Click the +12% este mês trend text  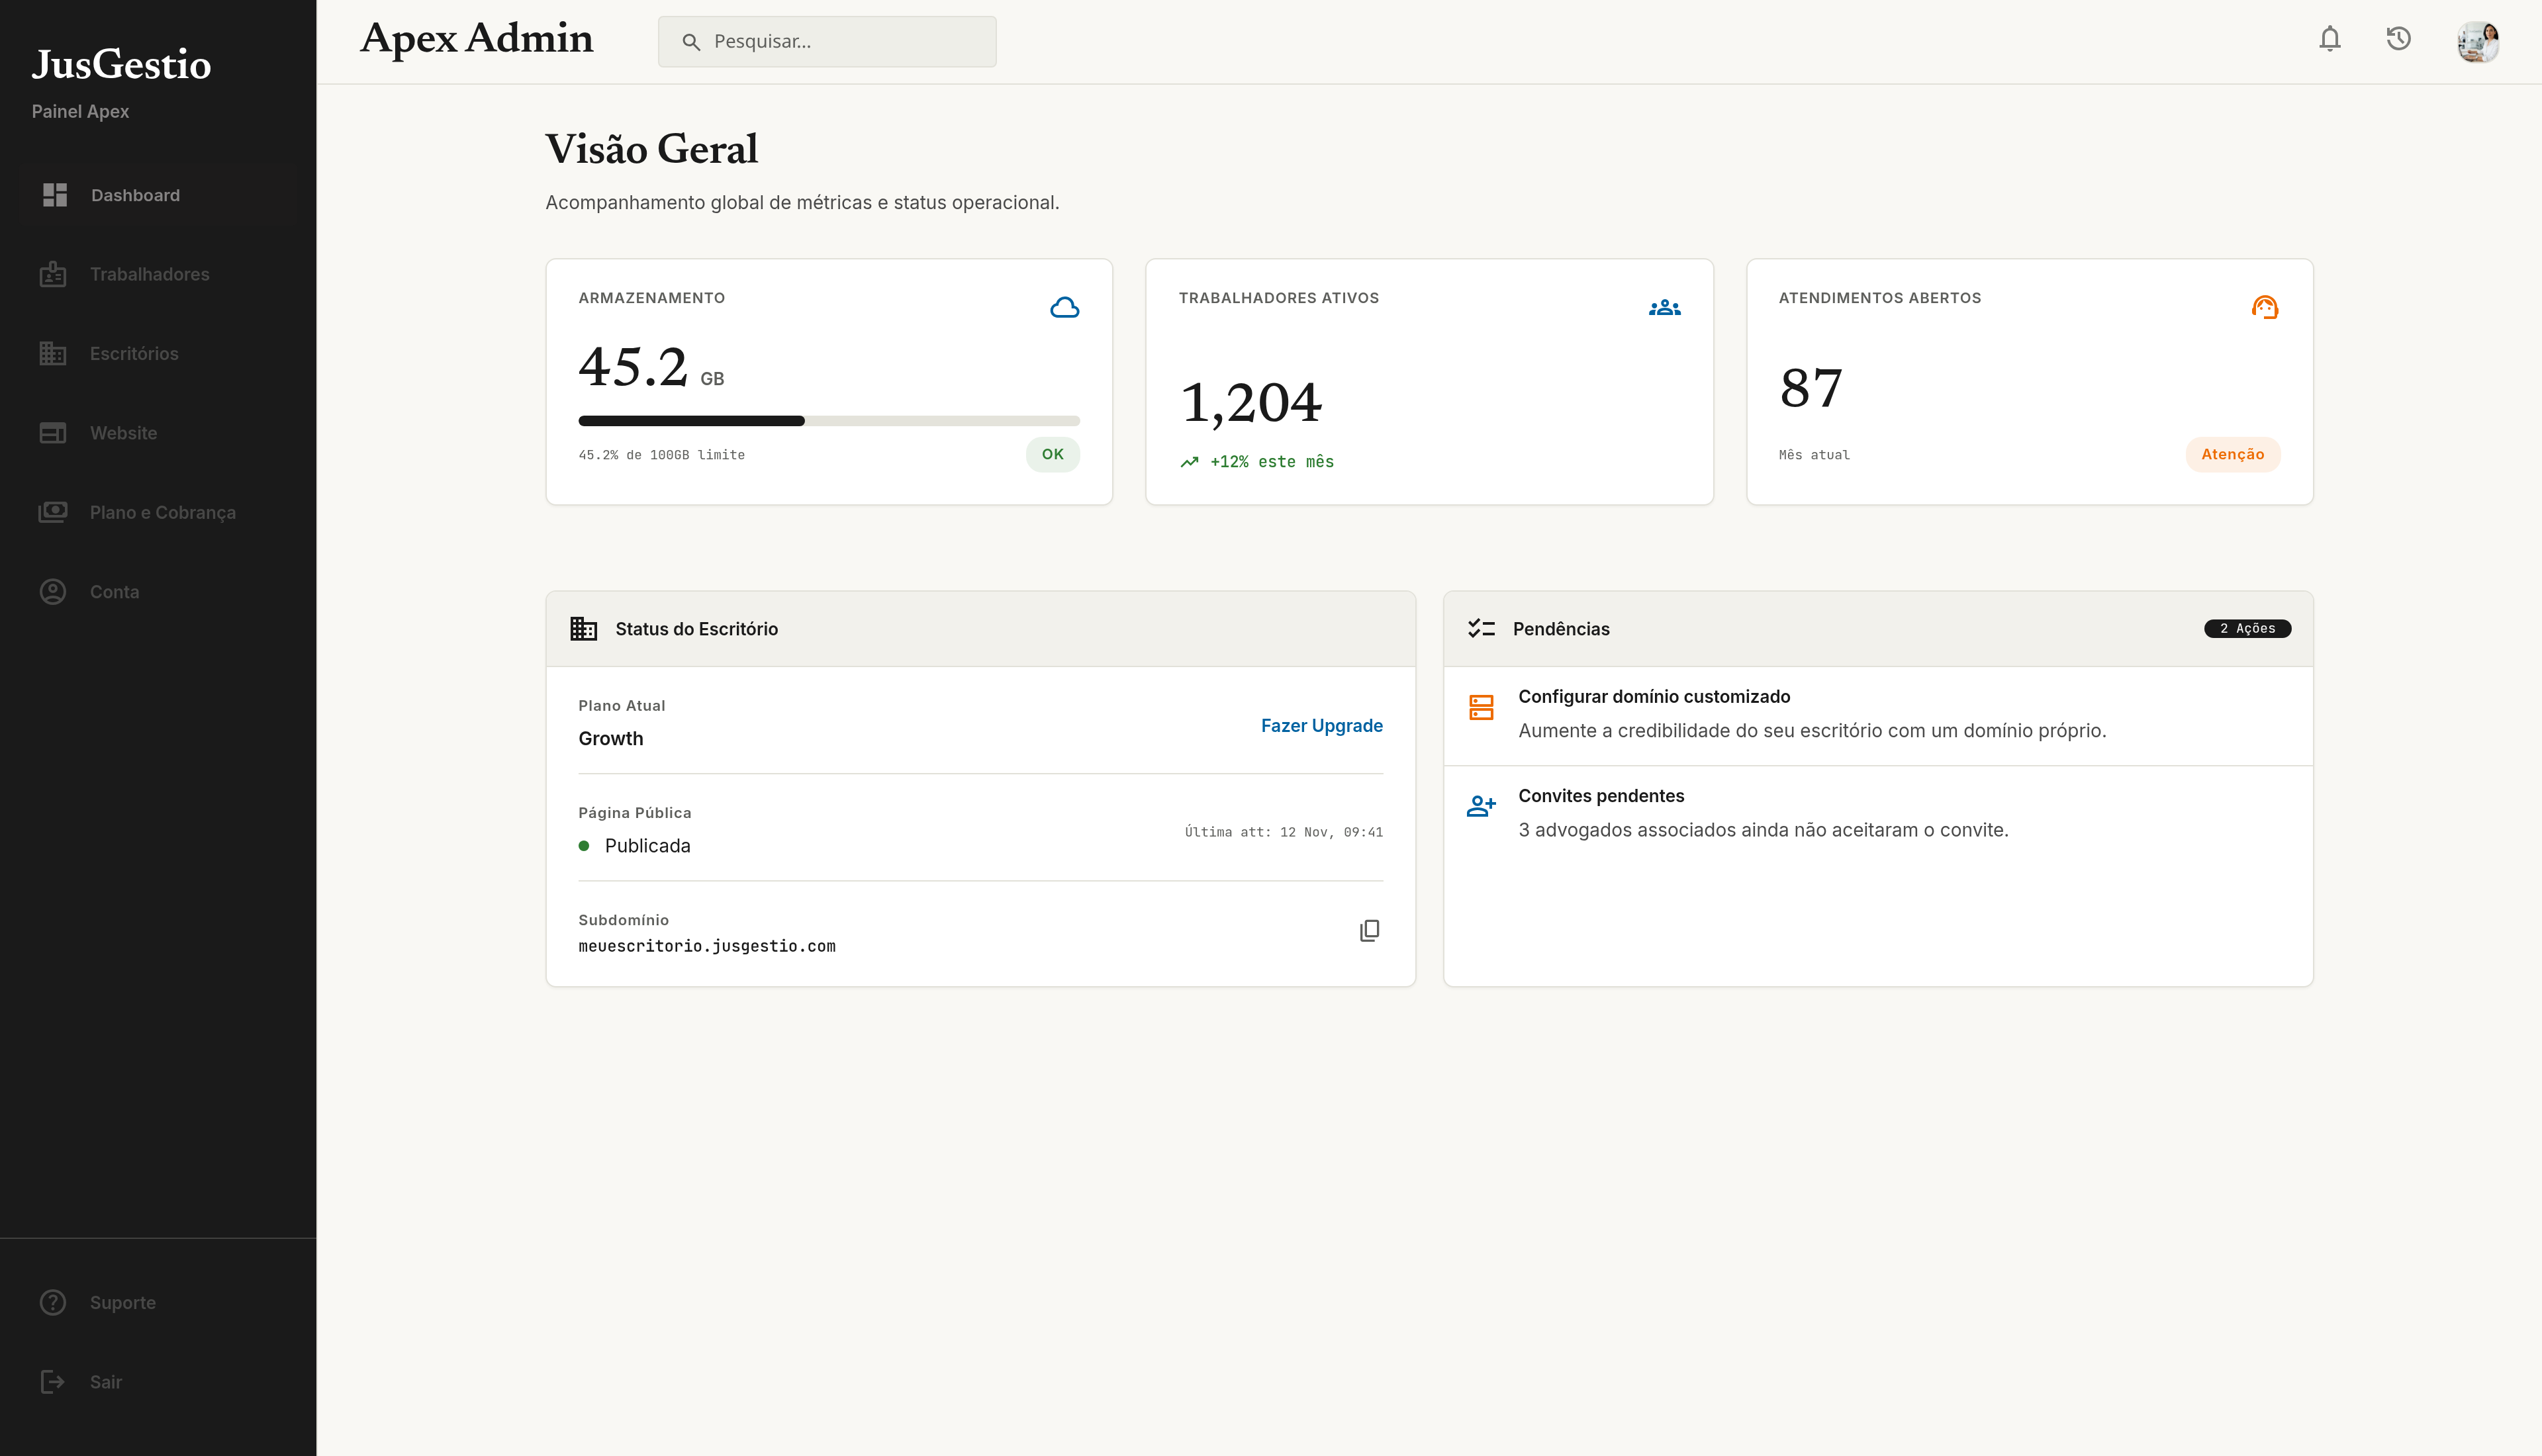click(x=1271, y=462)
